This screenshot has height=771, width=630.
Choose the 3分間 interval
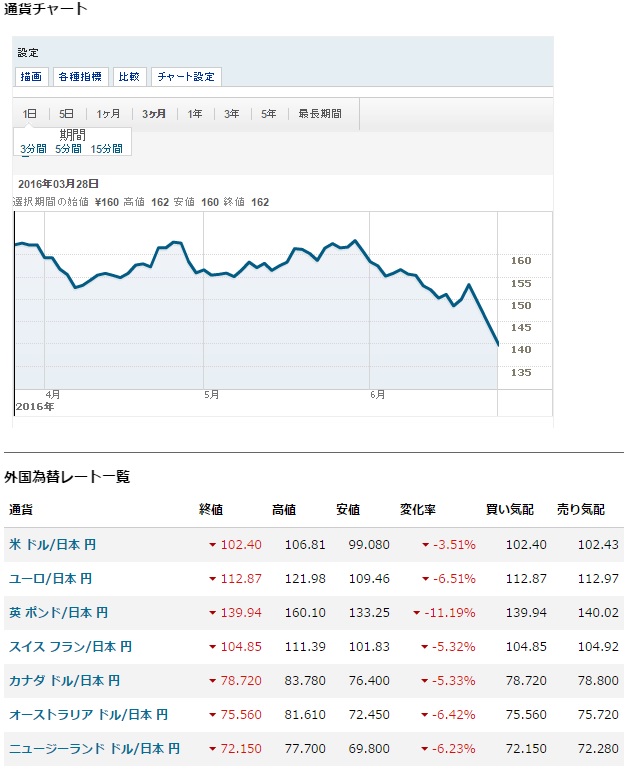[x=34, y=149]
